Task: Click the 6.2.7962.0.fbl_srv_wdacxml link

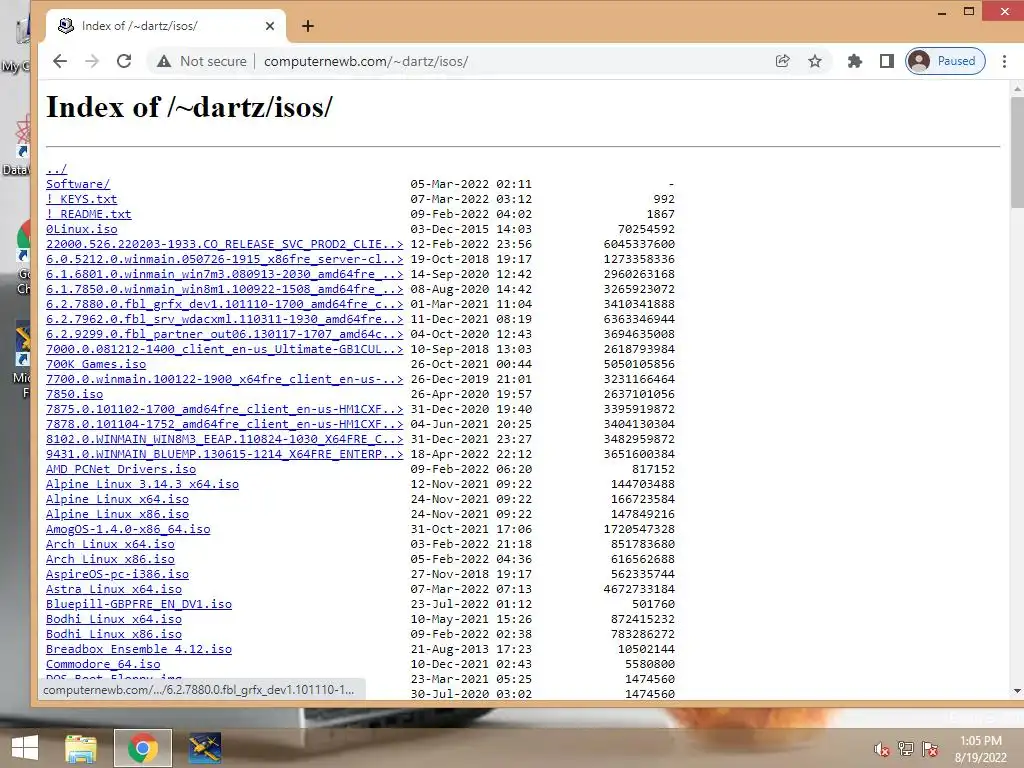Action: [x=225, y=319]
